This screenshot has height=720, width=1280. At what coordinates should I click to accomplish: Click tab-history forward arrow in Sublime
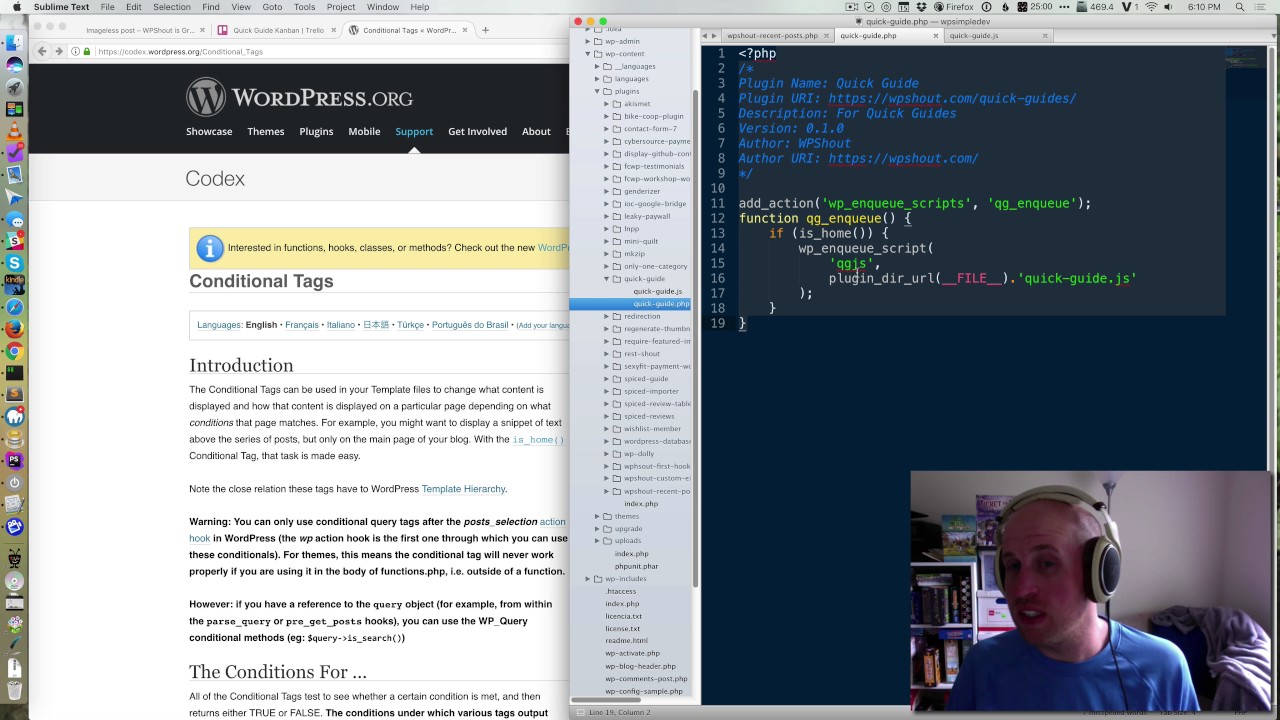[x=716, y=36]
